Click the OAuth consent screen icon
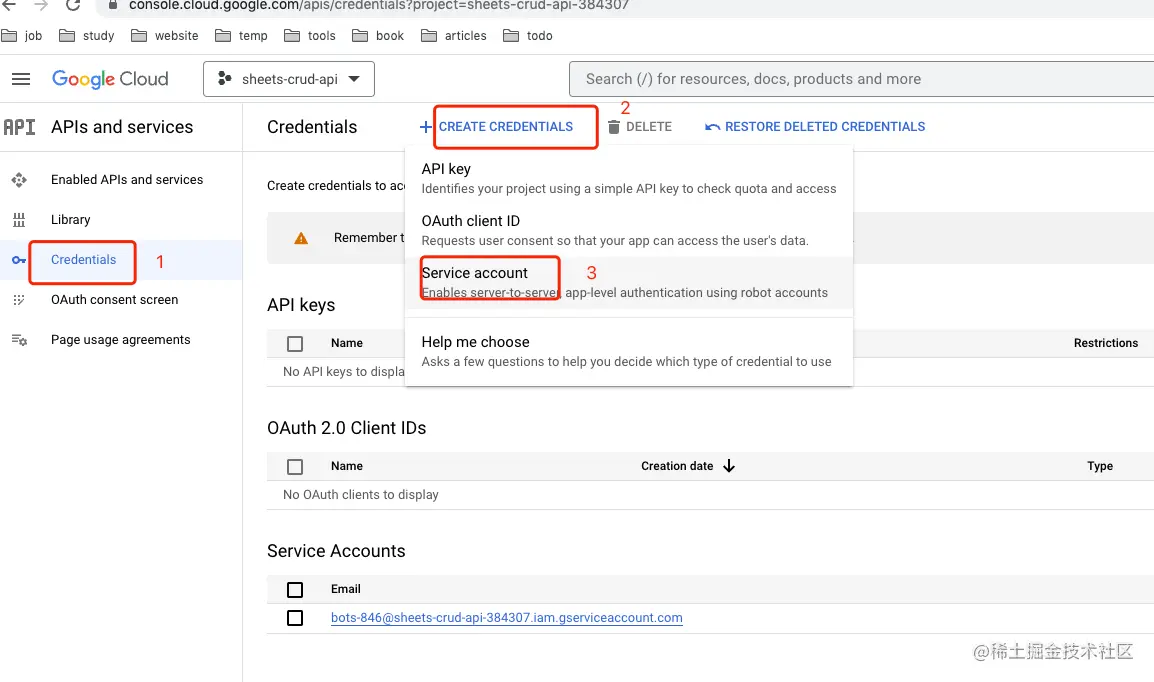 pos(19,300)
